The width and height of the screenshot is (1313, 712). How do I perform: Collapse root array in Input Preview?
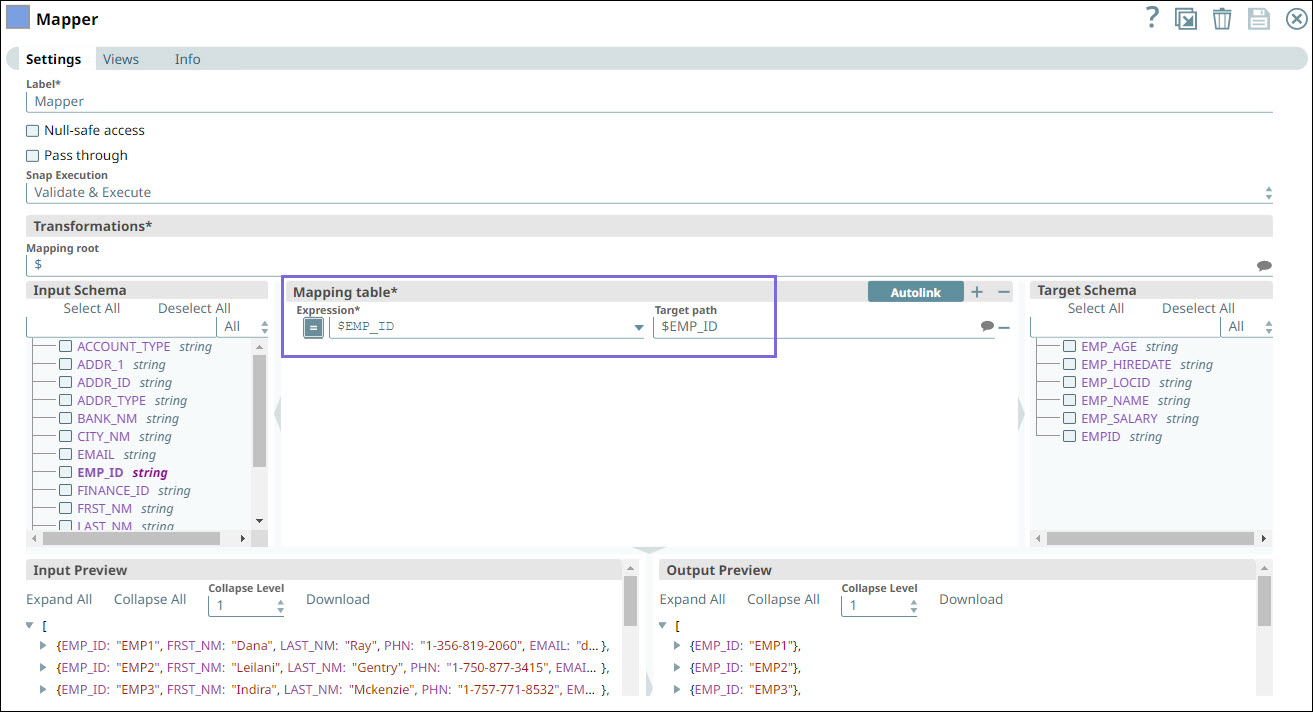[x=31, y=625]
